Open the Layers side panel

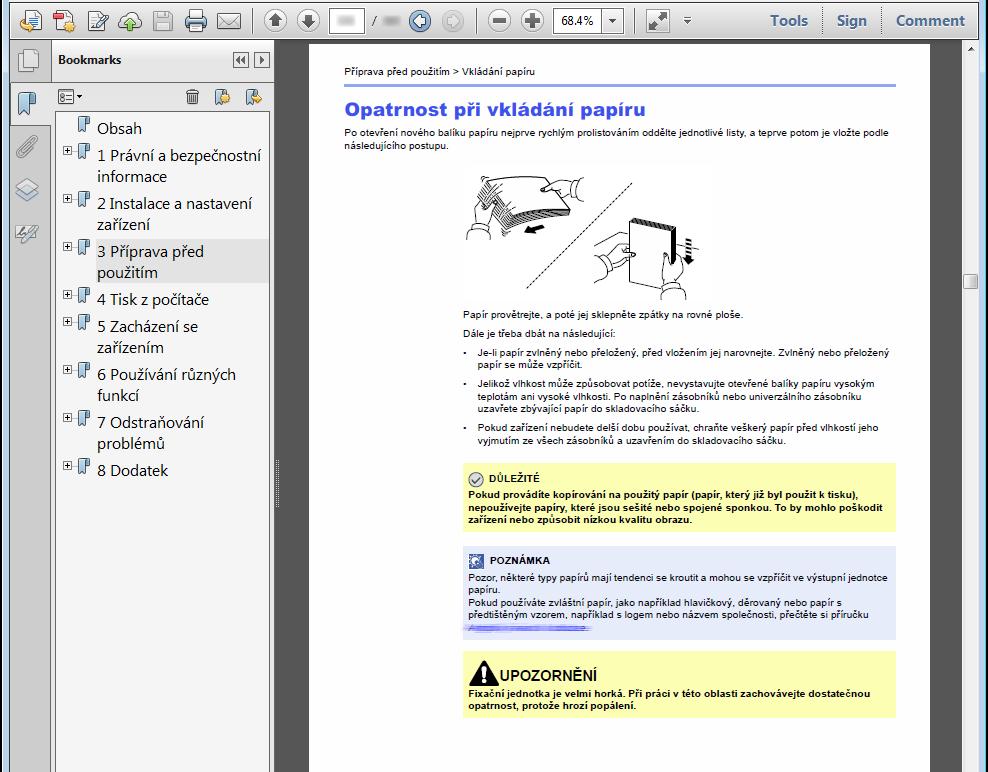tap(27, 190)
